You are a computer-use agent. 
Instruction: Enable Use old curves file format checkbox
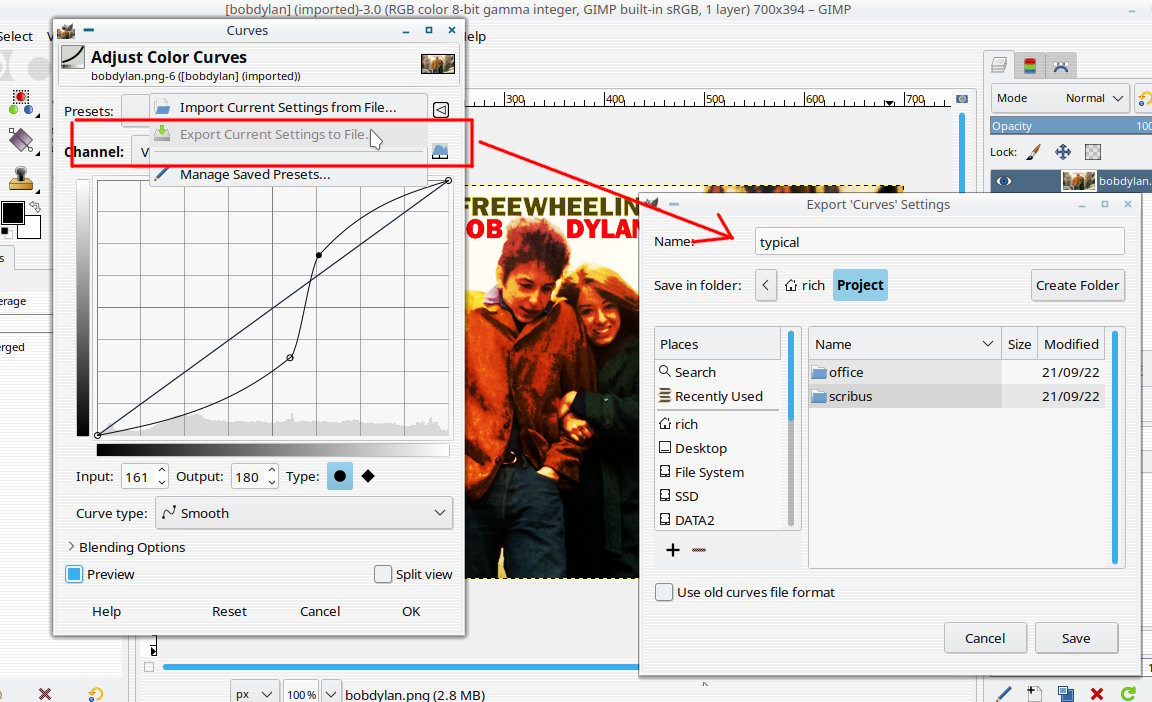(664, 592)
